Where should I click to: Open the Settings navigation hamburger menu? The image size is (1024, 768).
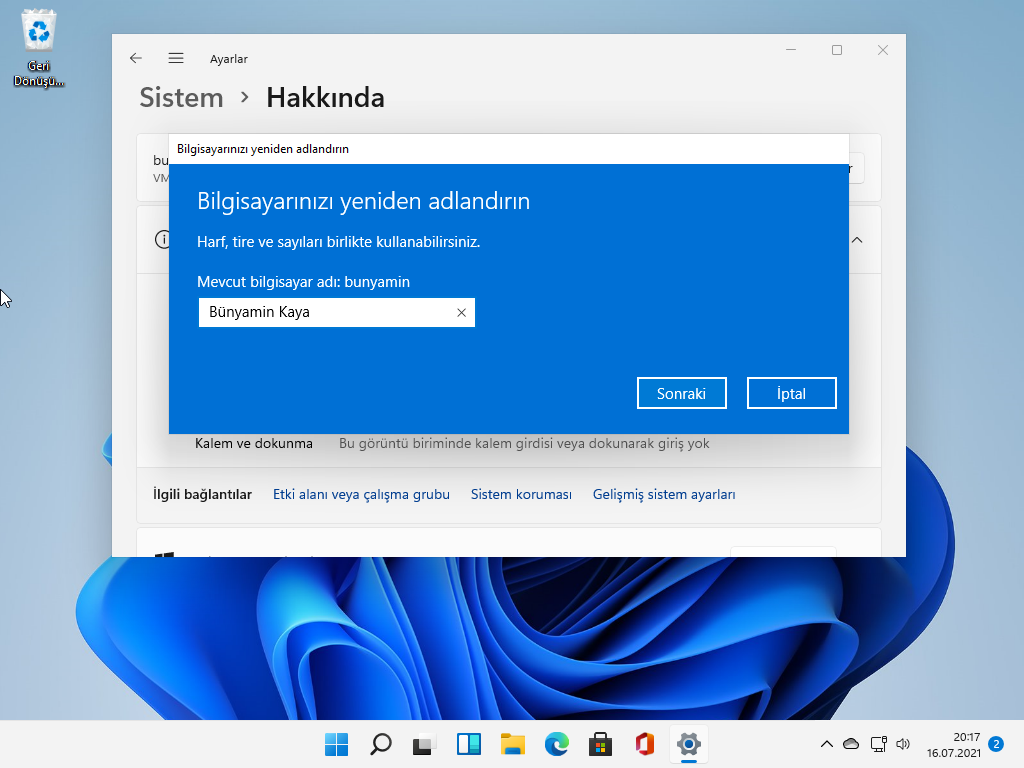176,58
